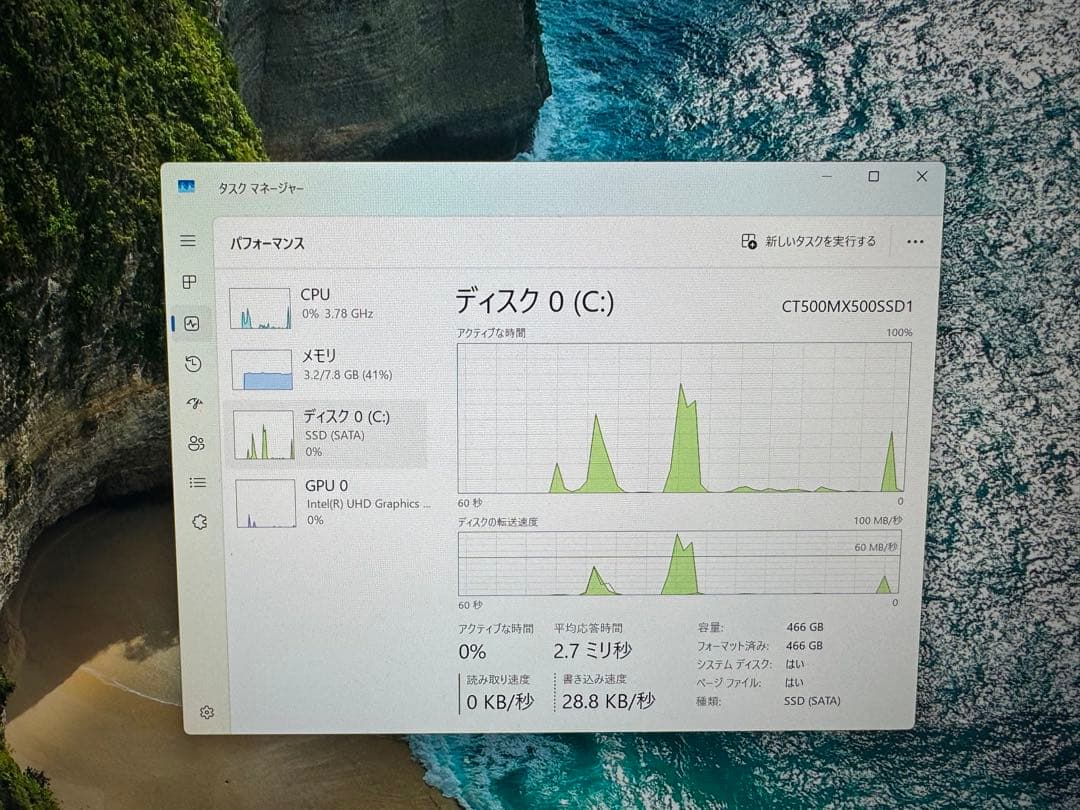Toggle the navigation pane with the hamburger icon
The image size is (1080, 810).
188,241
